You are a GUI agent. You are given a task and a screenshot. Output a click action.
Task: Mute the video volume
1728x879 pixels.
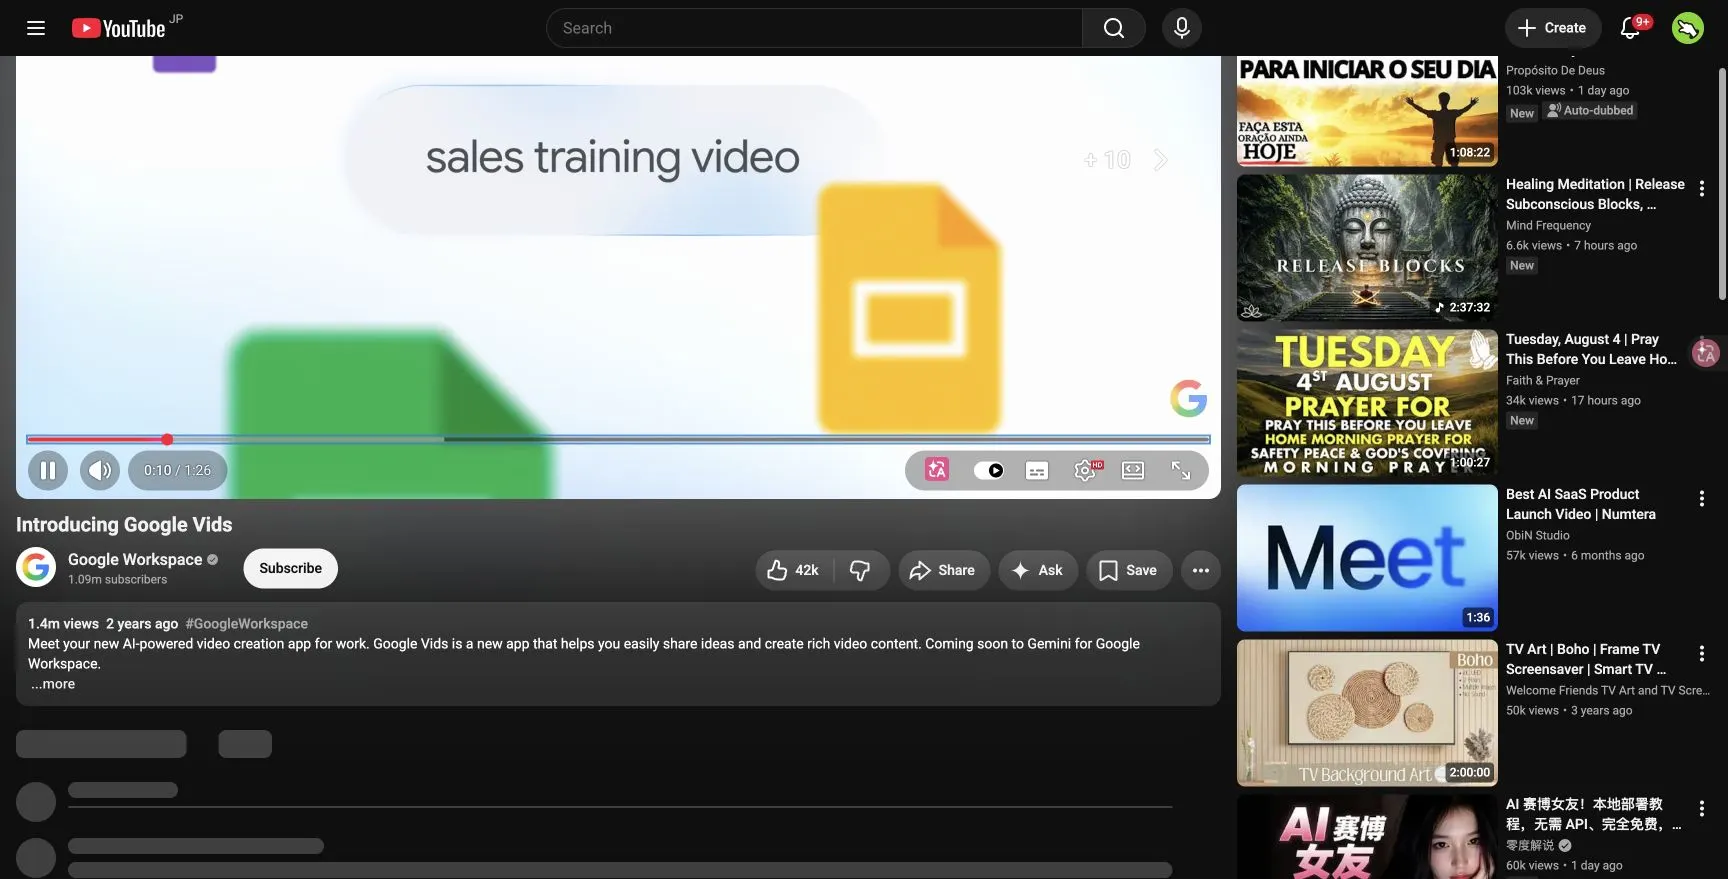pyautogui.click(x=99, y=470)
